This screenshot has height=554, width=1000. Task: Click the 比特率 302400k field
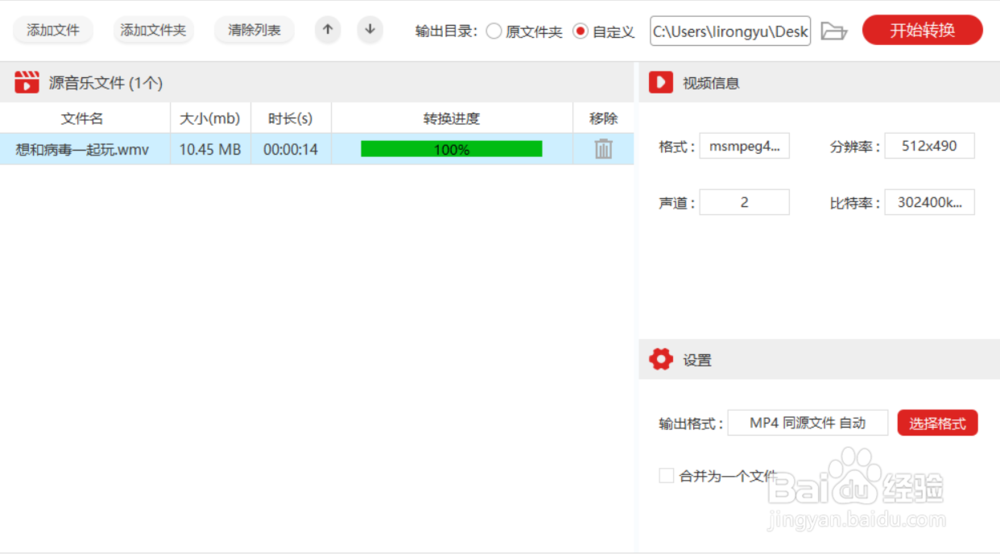(929, 202)
